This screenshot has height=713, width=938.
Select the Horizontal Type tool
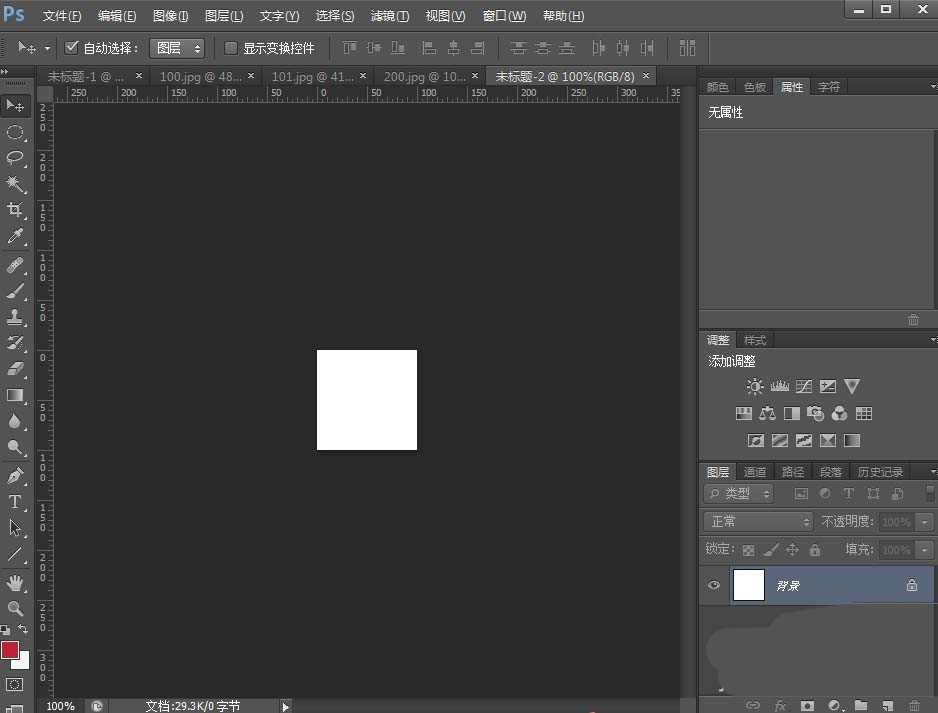tap(15, 502)
